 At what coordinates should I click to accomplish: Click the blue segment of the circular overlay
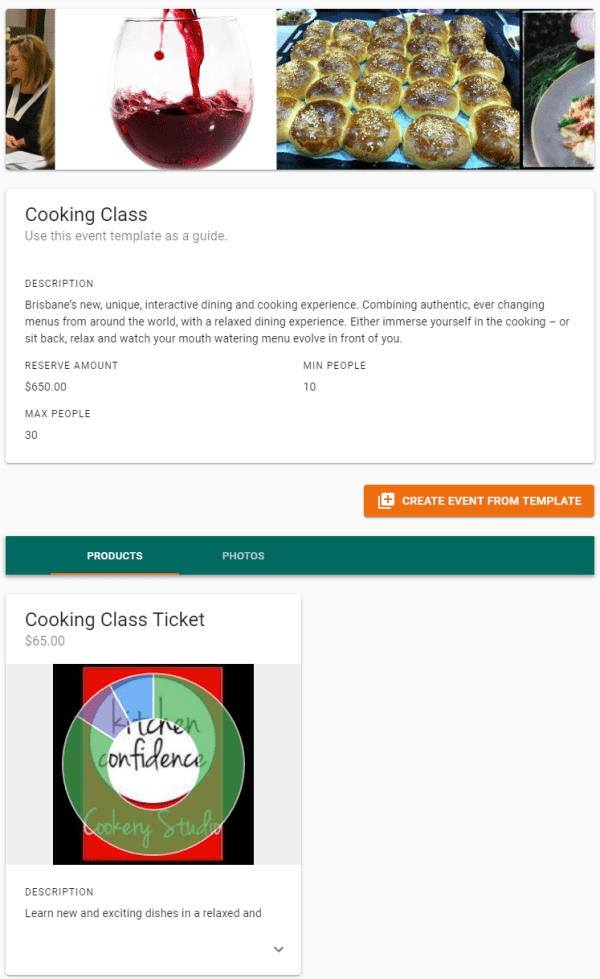point(134,694)
